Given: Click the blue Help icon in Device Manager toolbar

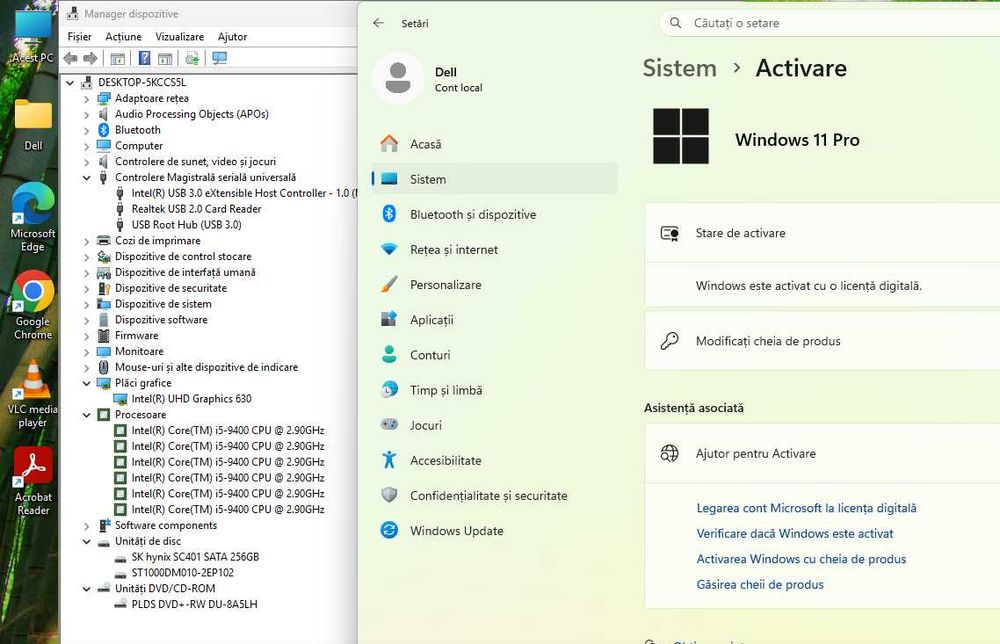Looking at the screenshot, I should (145, 58).
